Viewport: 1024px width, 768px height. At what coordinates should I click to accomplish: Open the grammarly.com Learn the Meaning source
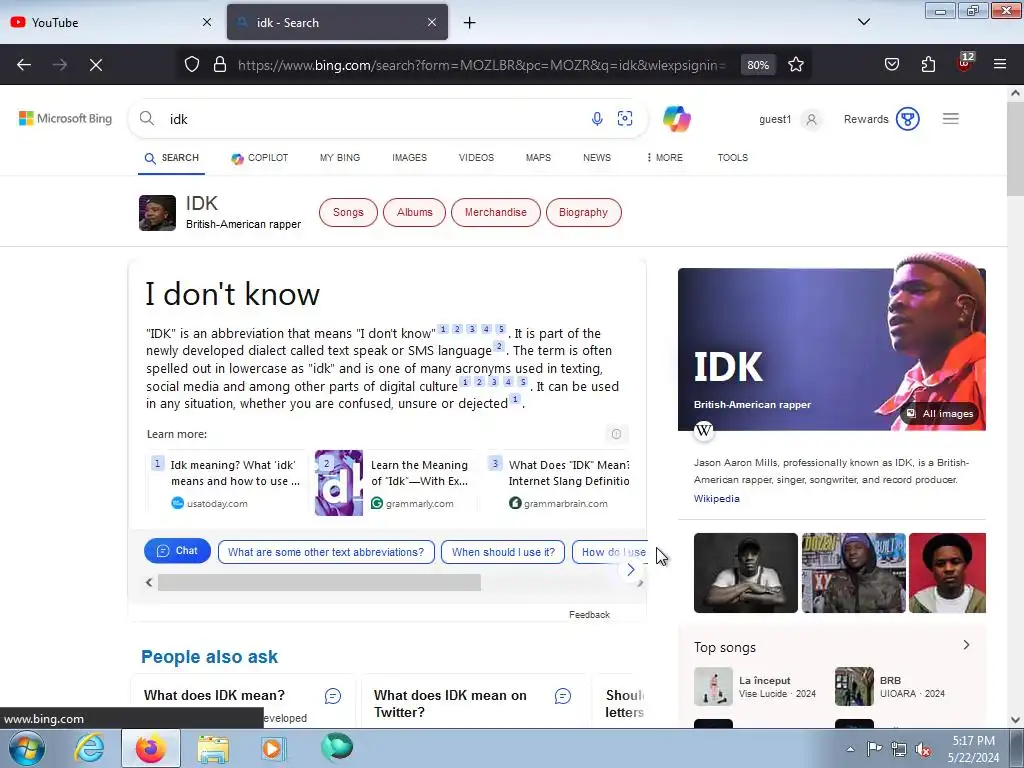[x=394, y=483]
